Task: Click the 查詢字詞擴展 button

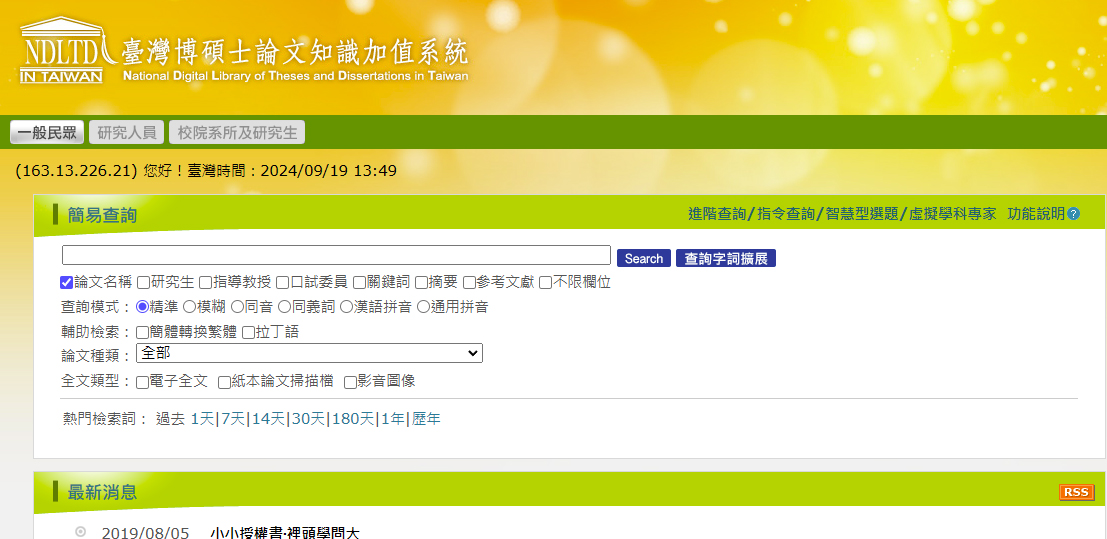Action: [725, 258]
